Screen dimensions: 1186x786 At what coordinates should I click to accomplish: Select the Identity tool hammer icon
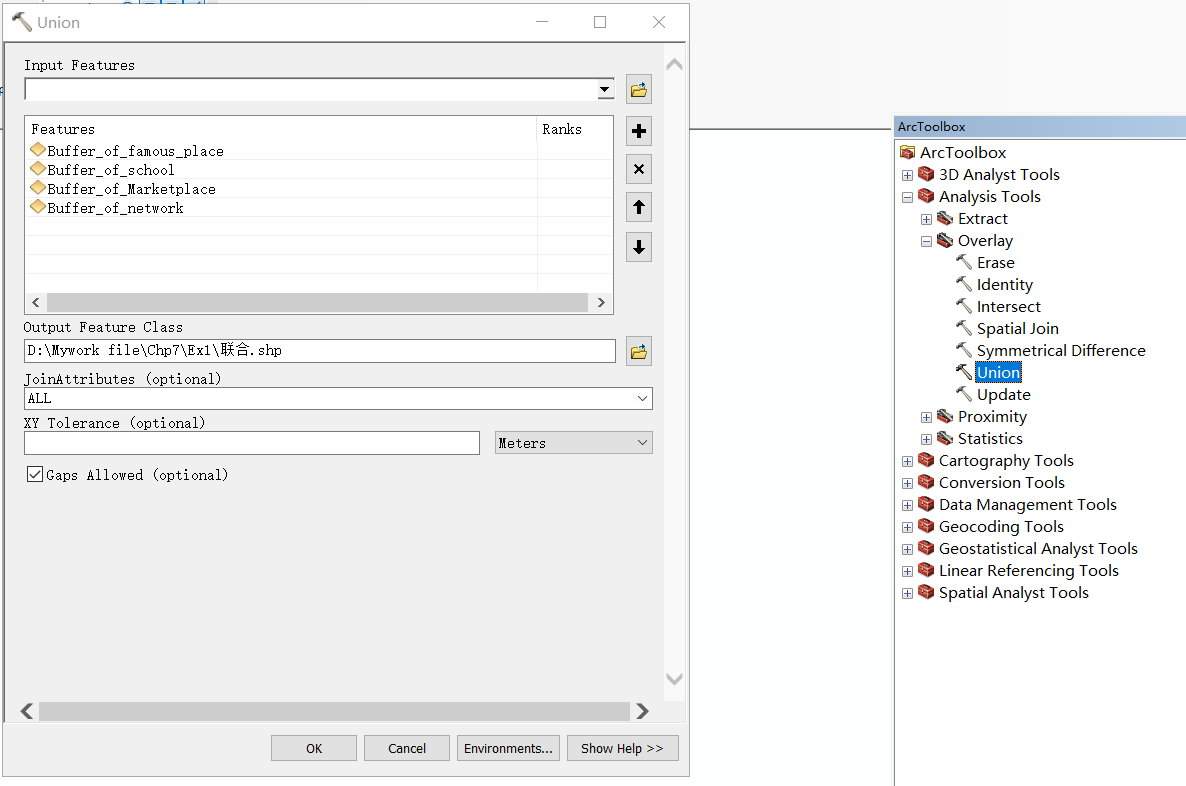pyautogui.click(x=964, y=284)
